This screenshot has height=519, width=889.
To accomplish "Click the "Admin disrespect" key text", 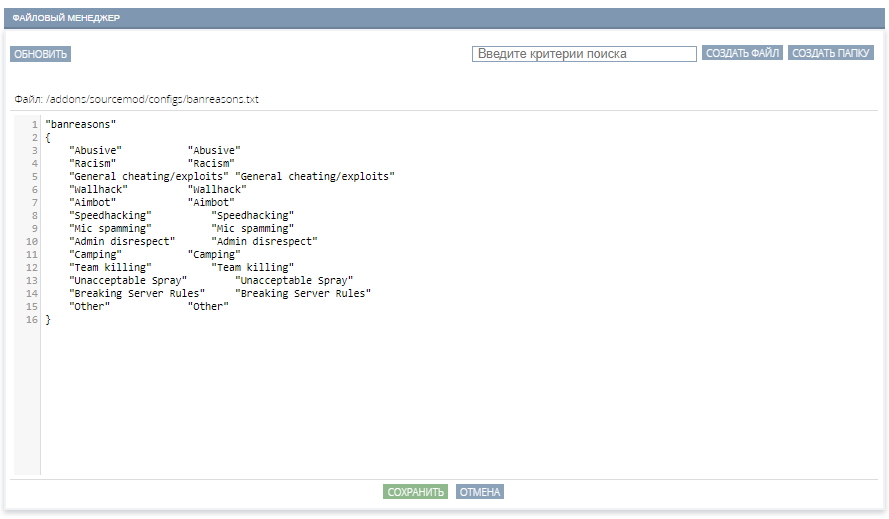I will pyautogui.click(x=122, y=242).
